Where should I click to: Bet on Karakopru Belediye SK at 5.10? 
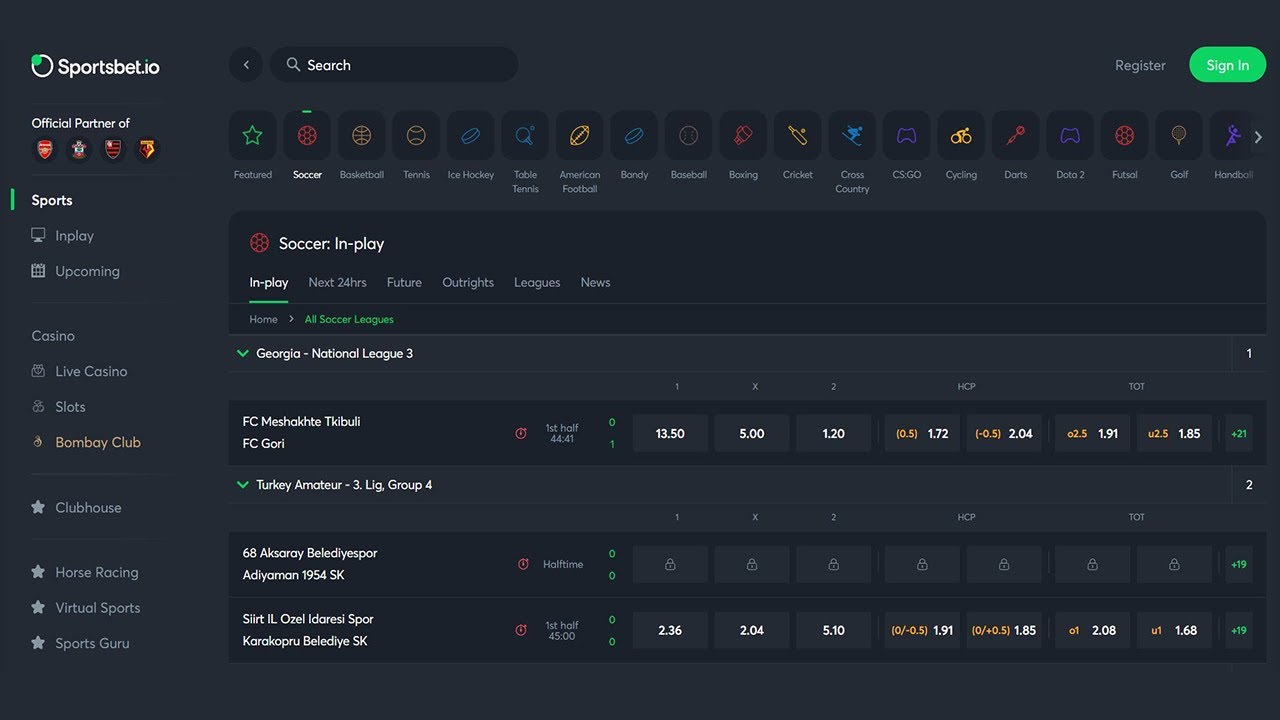pyautogui.click(x=833, y=631)
